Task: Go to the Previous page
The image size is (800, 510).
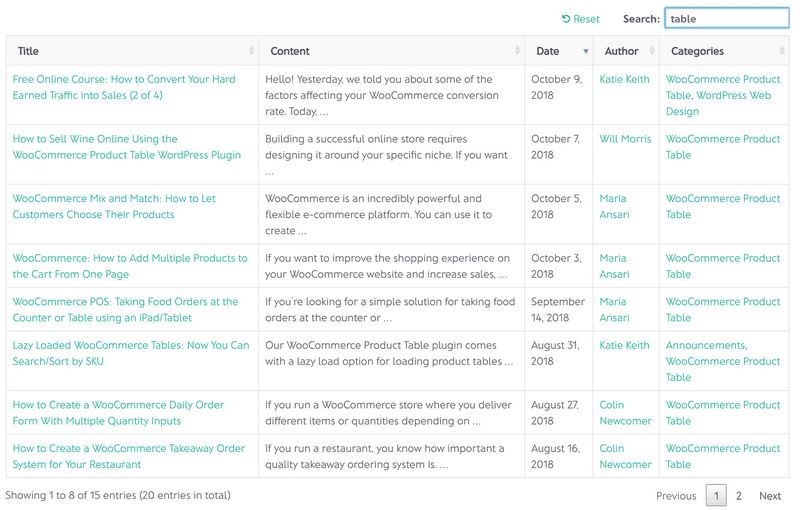Action: (x=676, y=496)
